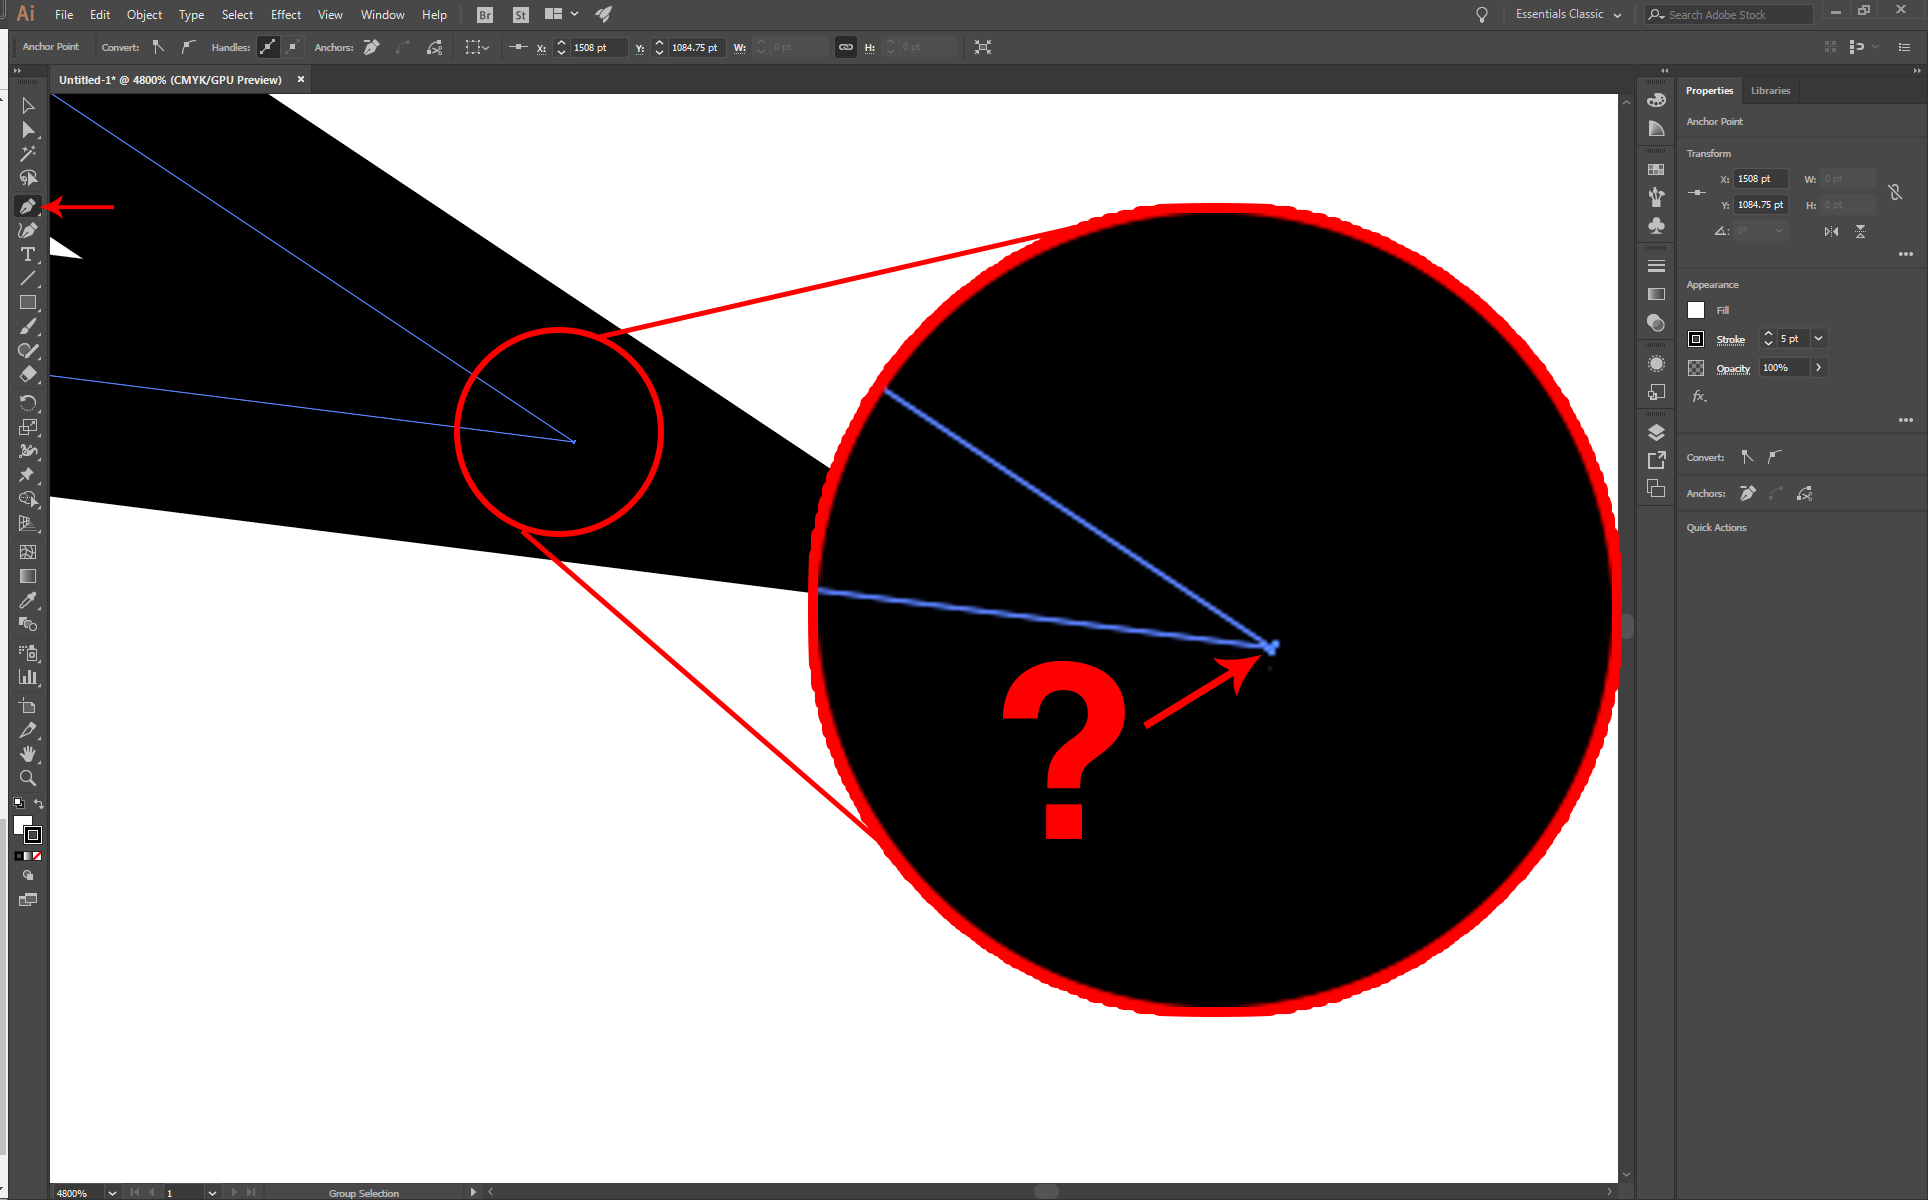Viewport: 1928px width, 1200px height.
Task: Select the Hand tool
Action: (27, 754)
